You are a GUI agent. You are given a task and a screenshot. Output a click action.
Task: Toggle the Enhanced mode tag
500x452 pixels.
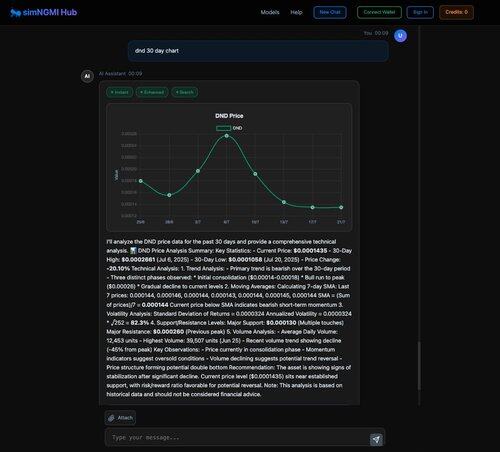(x=152, y=92)
